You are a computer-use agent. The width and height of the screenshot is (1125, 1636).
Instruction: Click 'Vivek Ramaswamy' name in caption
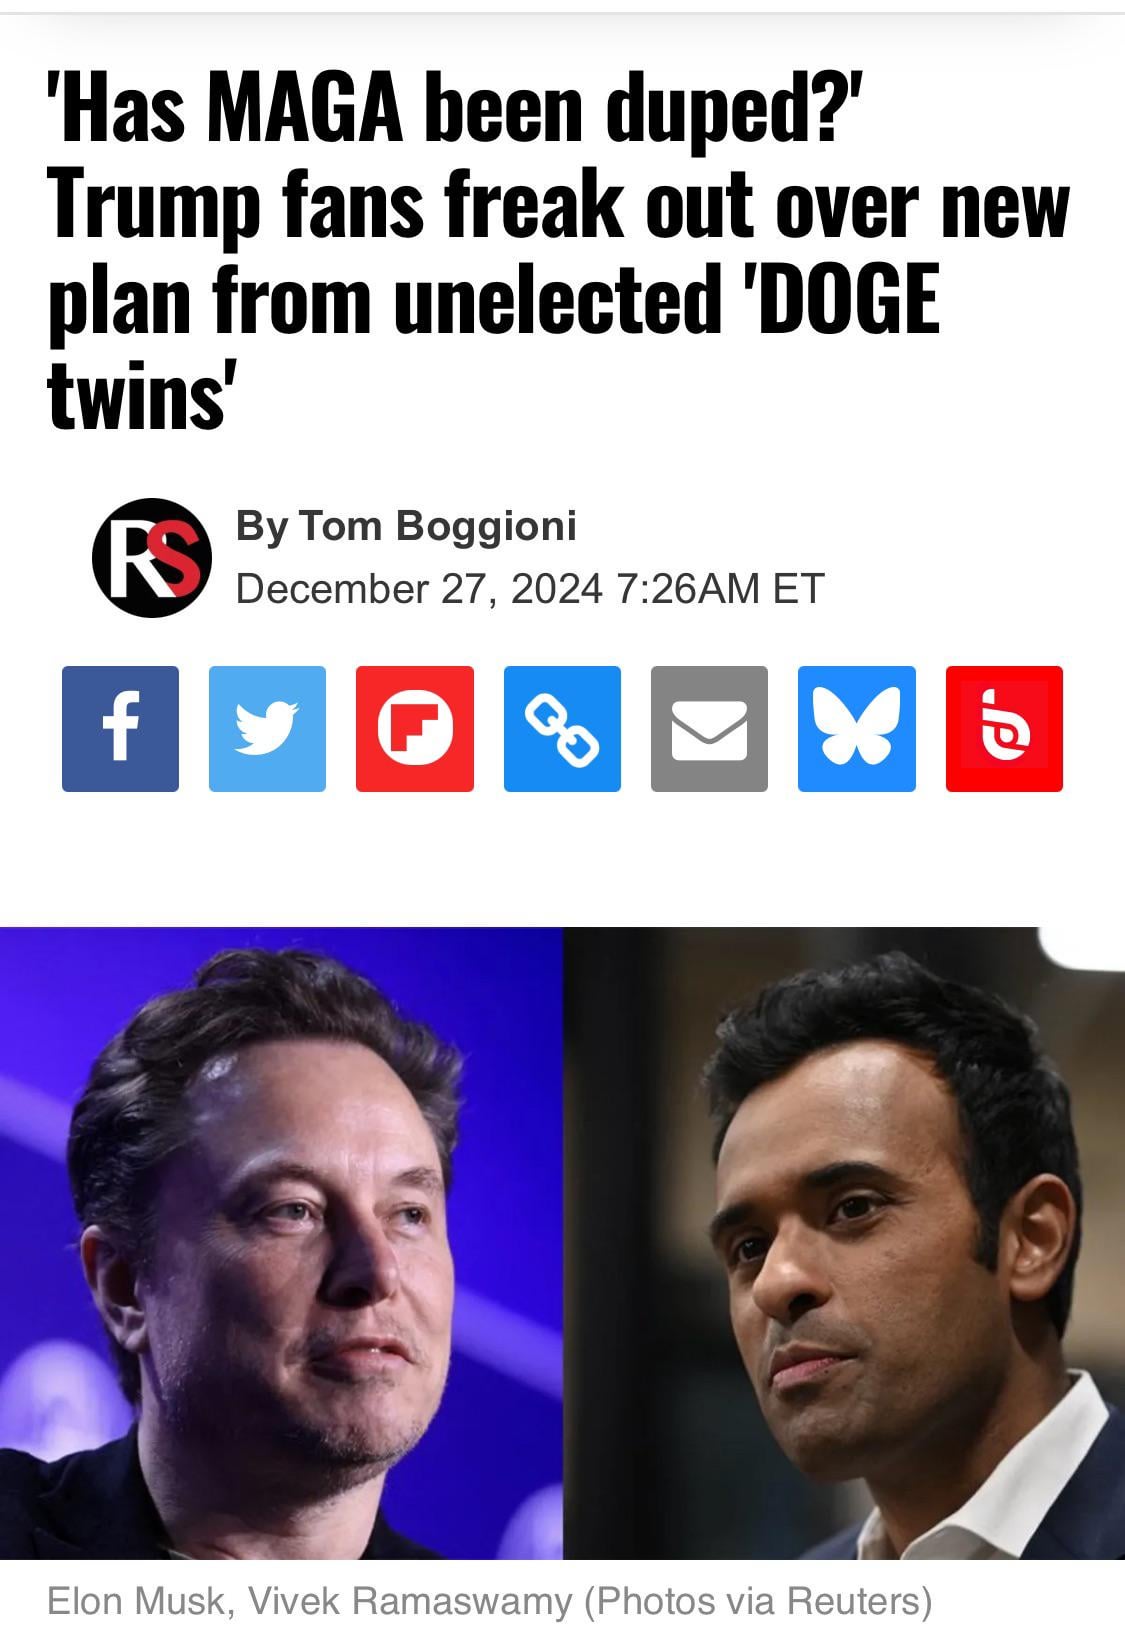click(409, 1601)
